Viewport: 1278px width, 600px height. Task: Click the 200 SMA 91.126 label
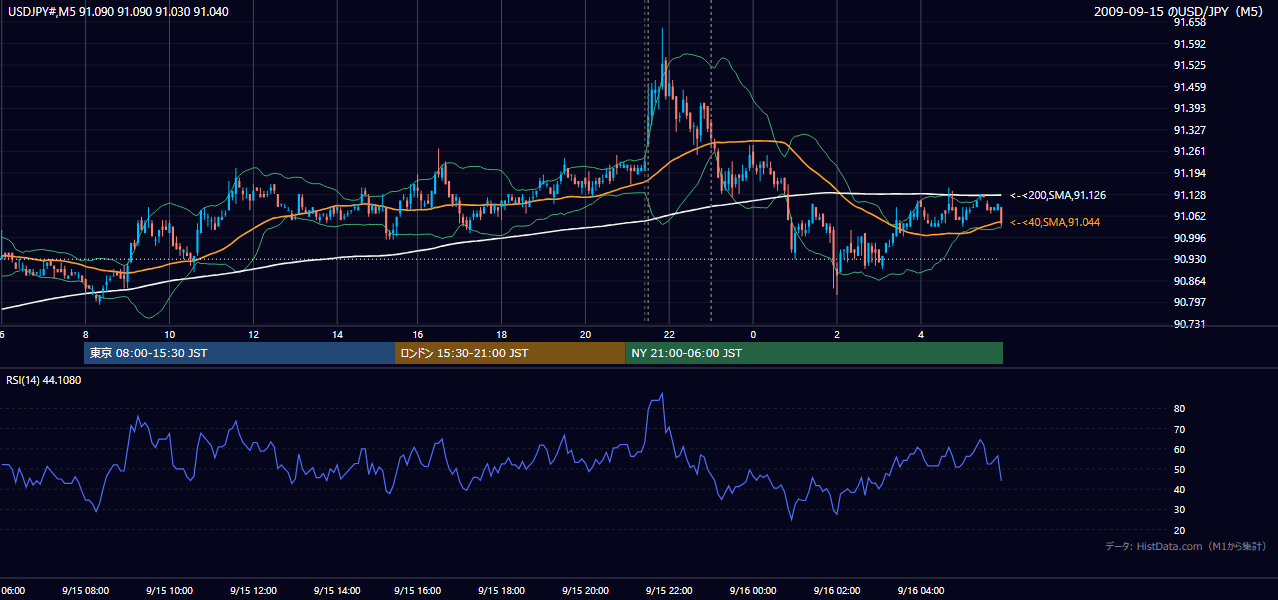[x=1058, y=195]
